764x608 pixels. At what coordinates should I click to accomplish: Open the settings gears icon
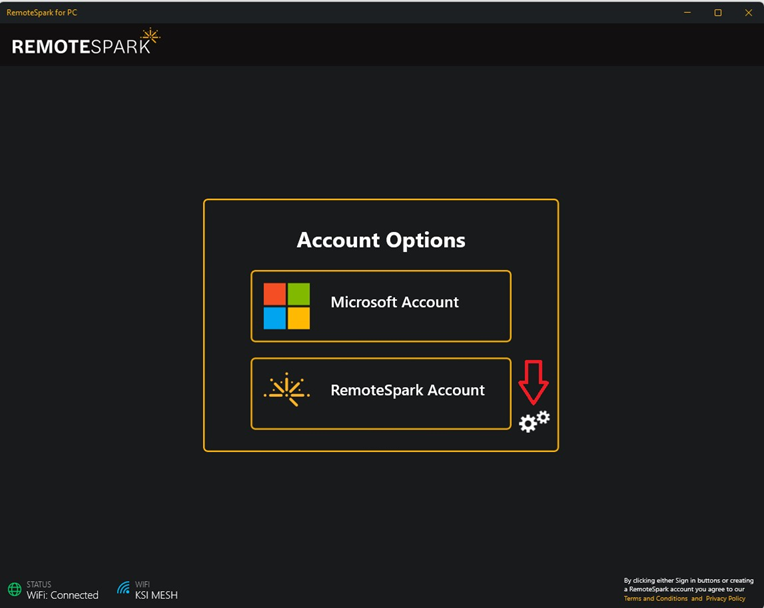[x=534, y=421]
